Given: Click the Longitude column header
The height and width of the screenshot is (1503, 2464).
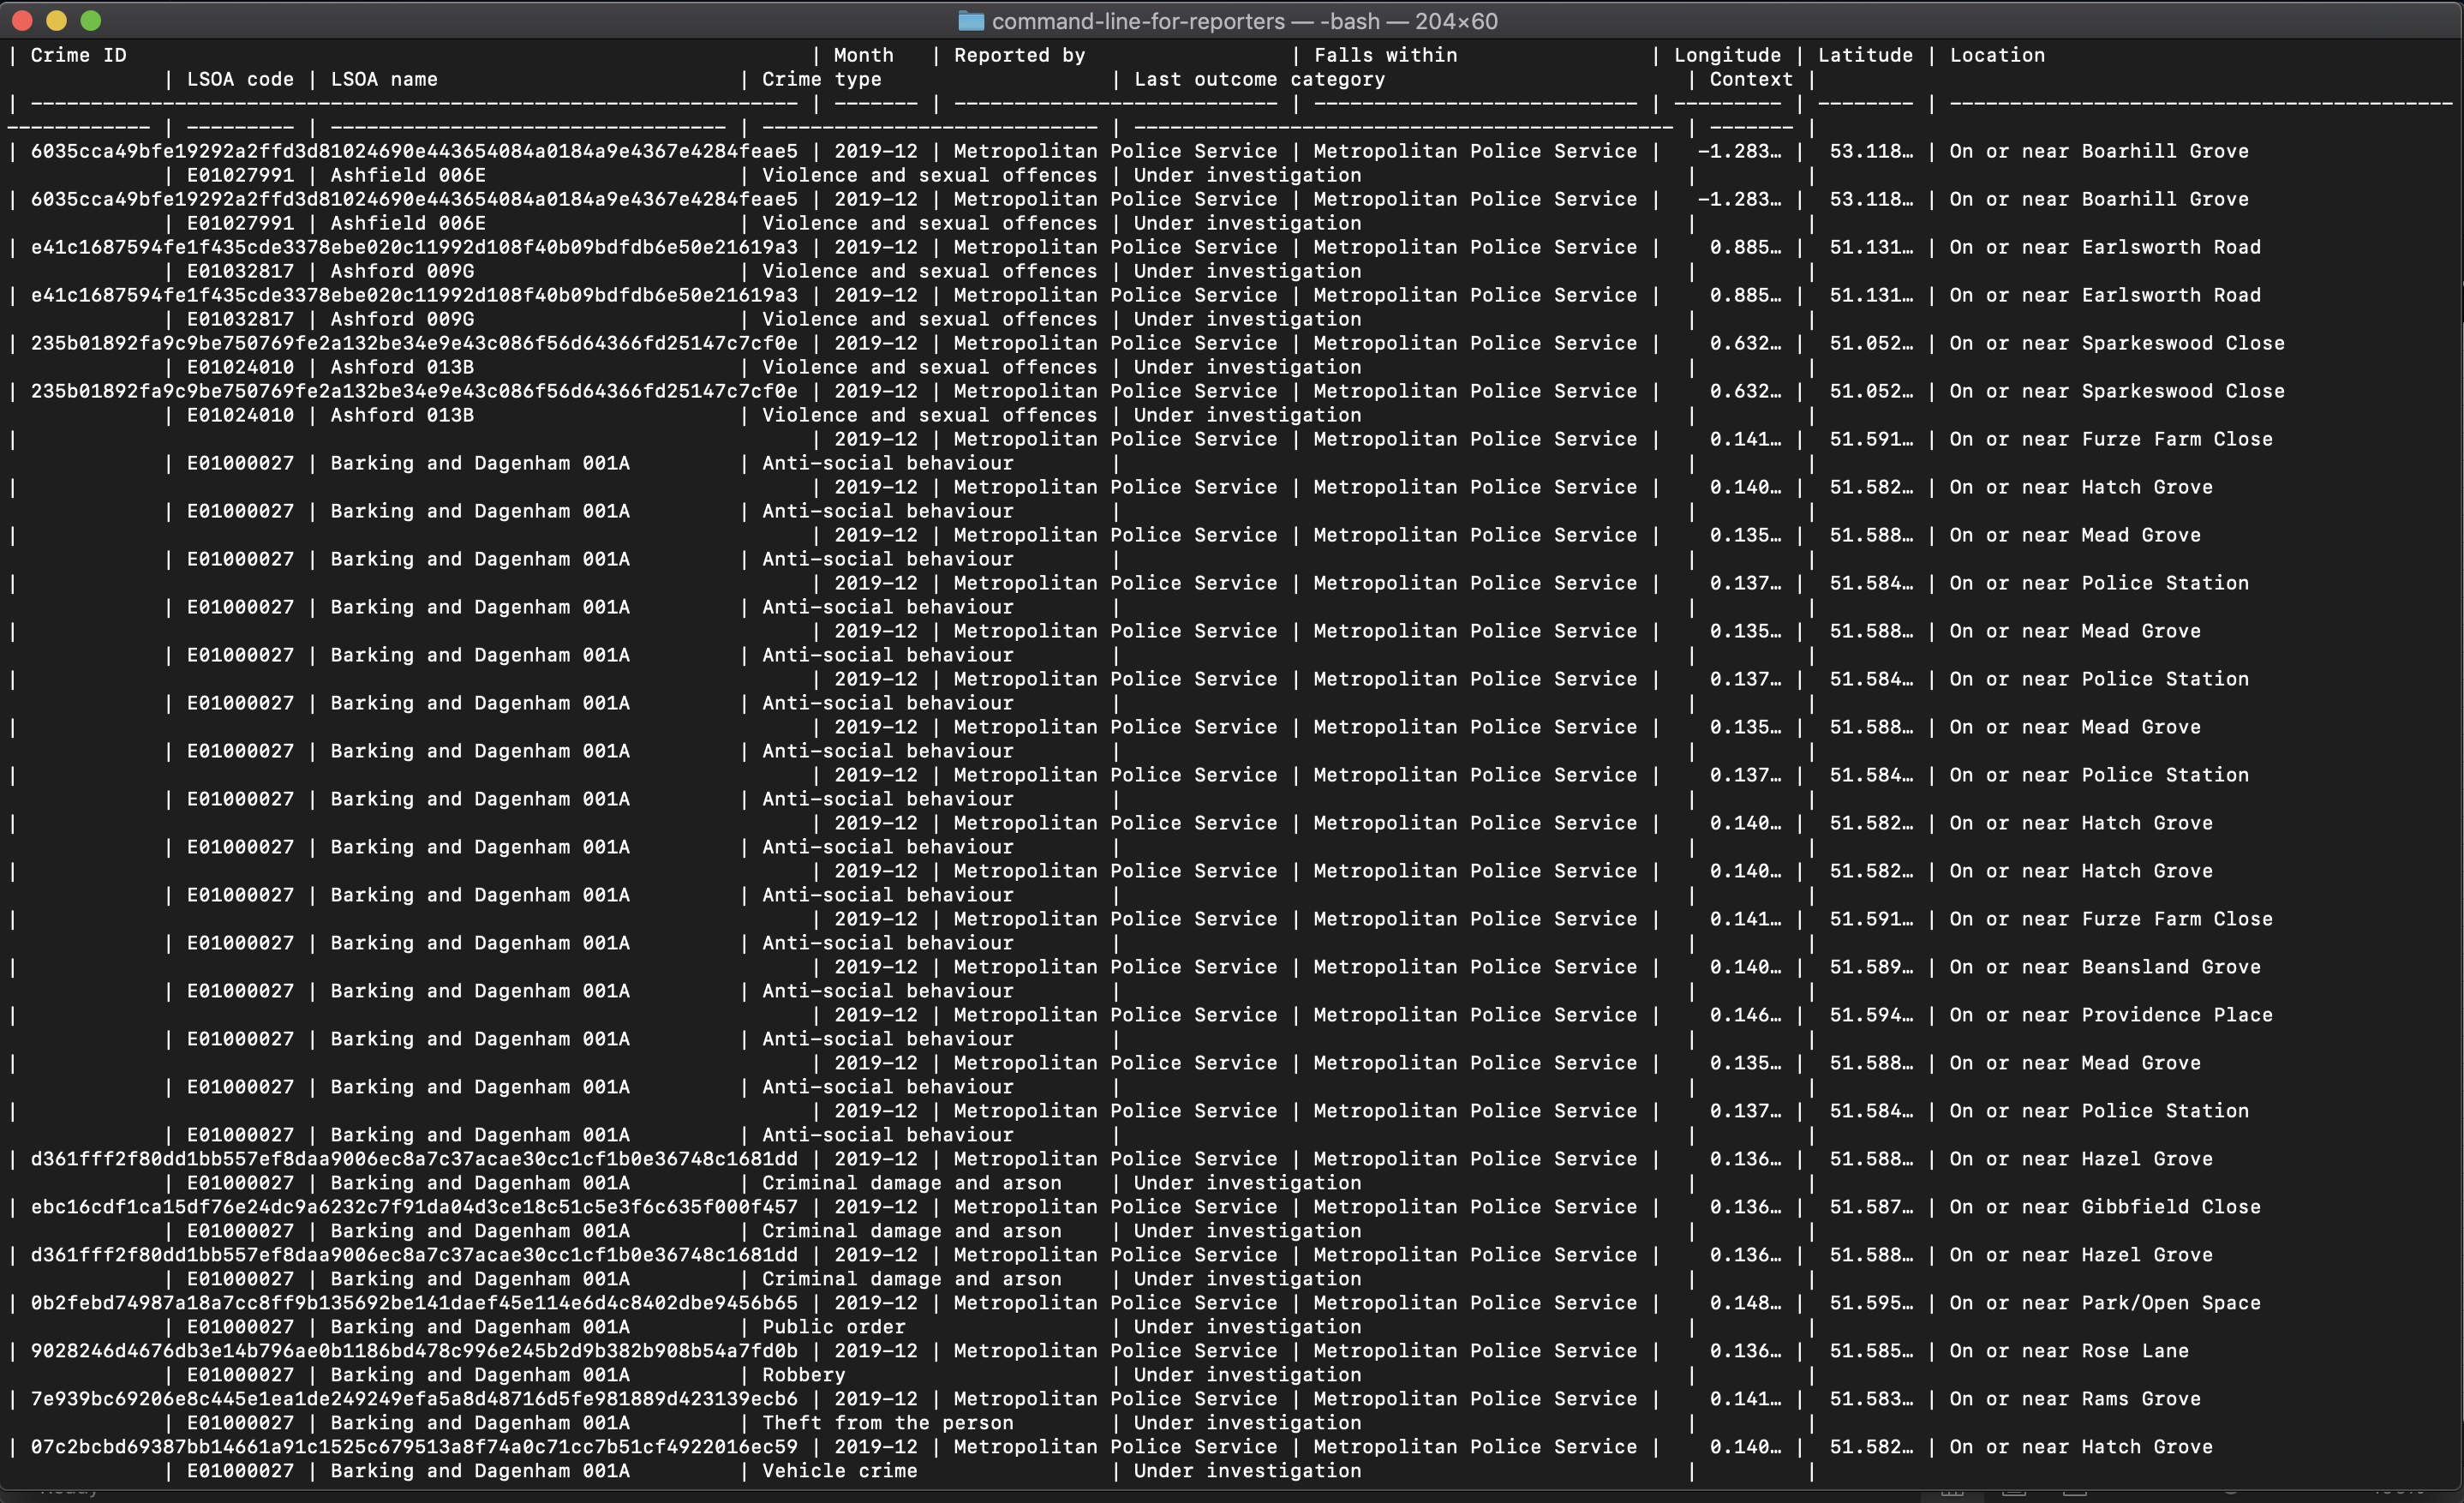Looking at the screenshot, I should point(1727,55).
